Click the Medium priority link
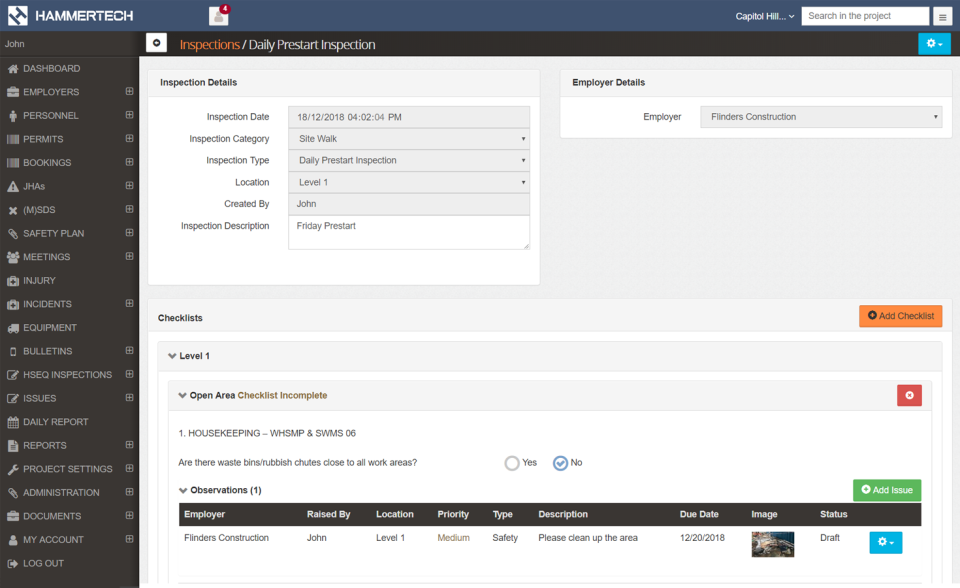Screen dimensions: 960x588 tap(454, 538)
